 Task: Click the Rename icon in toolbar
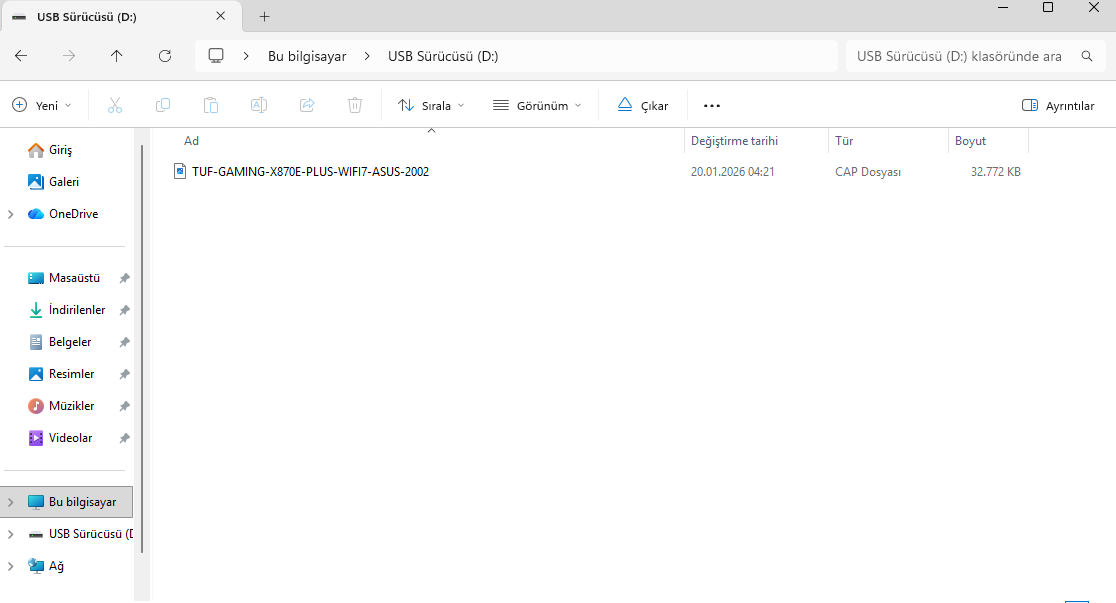pos(259,105)
